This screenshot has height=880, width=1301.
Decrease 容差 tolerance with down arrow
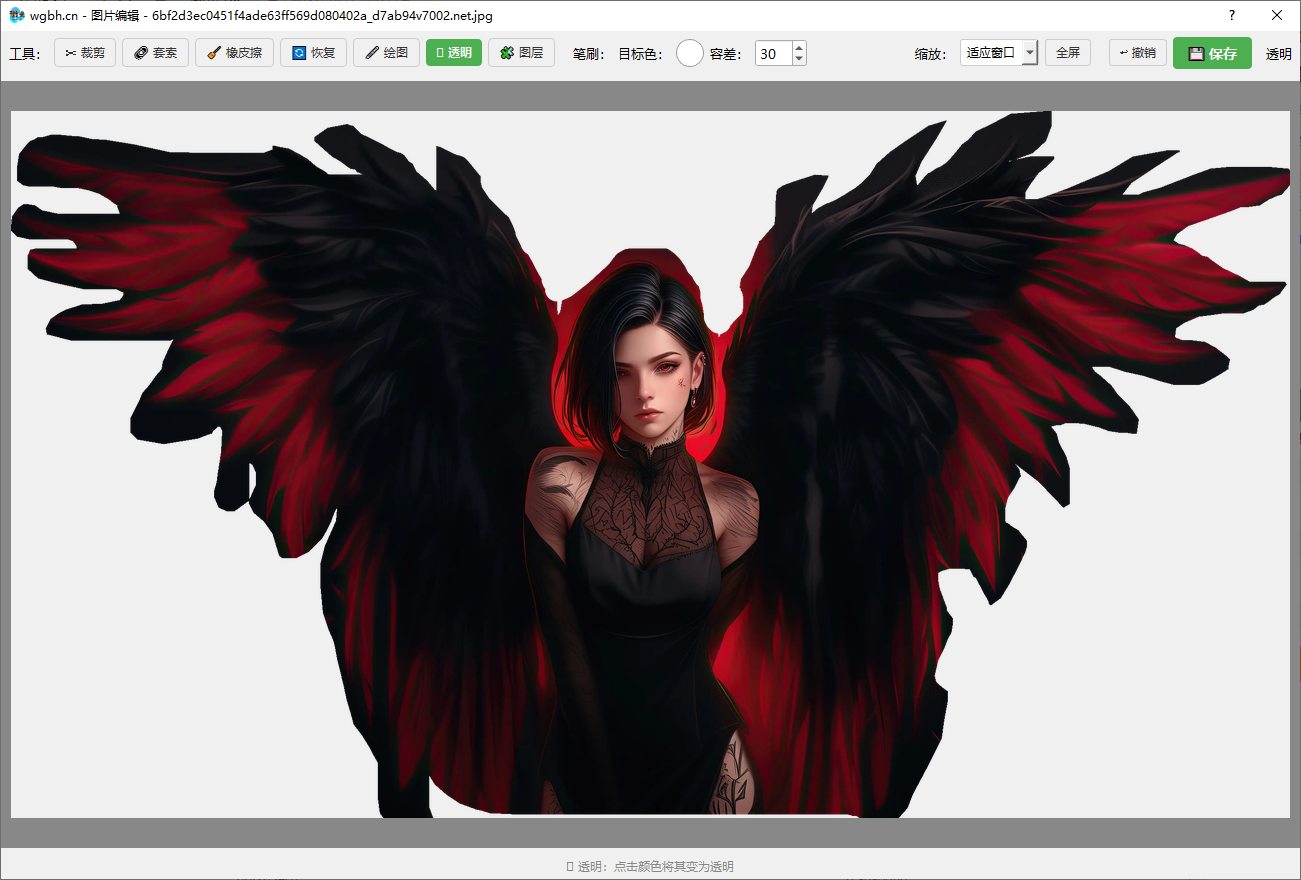(x=798, y=60)
